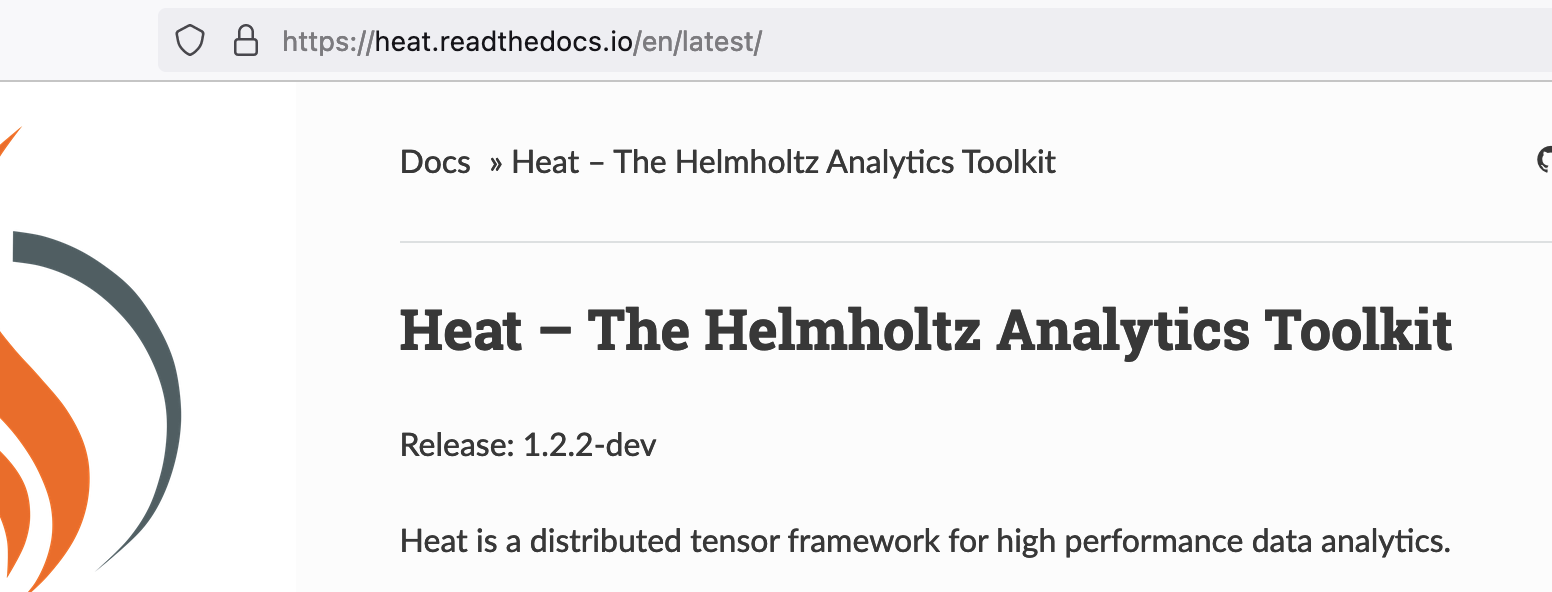Click the shield icon to view blocked trackers
Viewport: 1552px width, 592px height.
(x=189, y=41)
